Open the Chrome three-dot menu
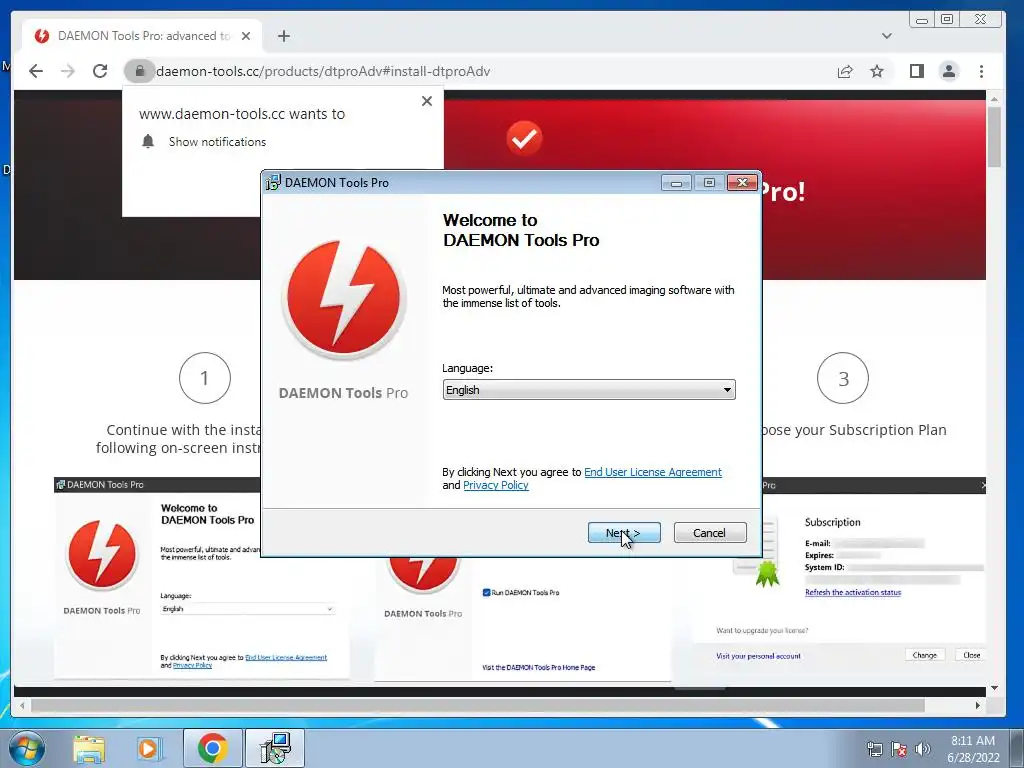Screen dimensions: 1024x768 [x=981, y=71]
